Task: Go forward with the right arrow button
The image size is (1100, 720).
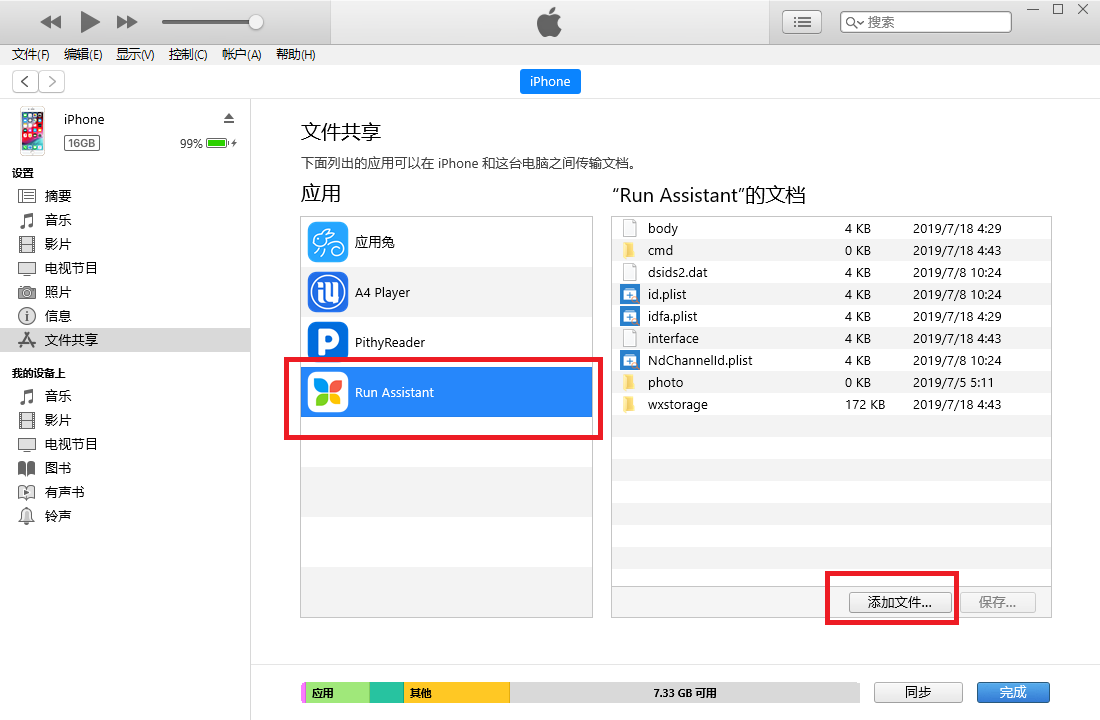Action: [x=52, y=81]
